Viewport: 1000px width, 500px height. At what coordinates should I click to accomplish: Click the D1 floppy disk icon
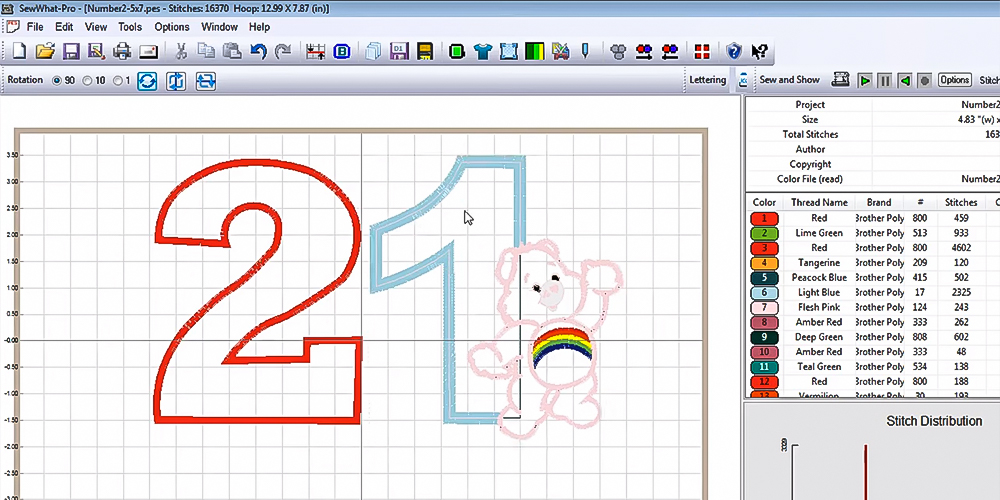pyautogui.click(x=399, y=51)
